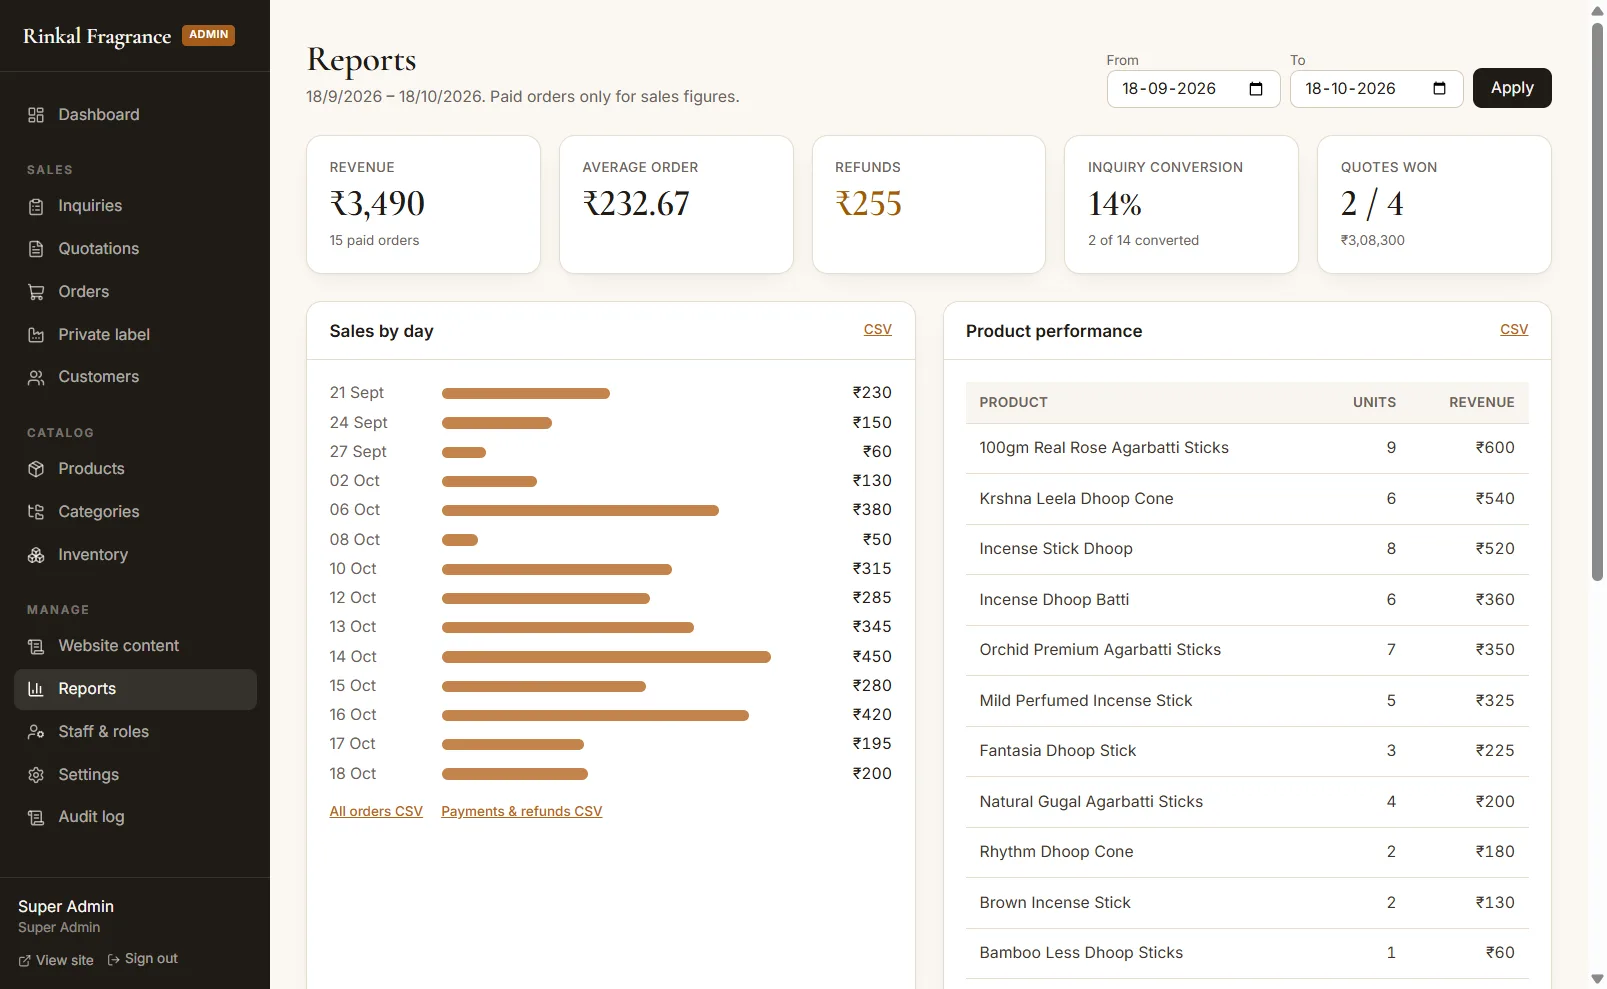Click the Categories tree icon
1607x989 pixels.
[x=36, y=512]
